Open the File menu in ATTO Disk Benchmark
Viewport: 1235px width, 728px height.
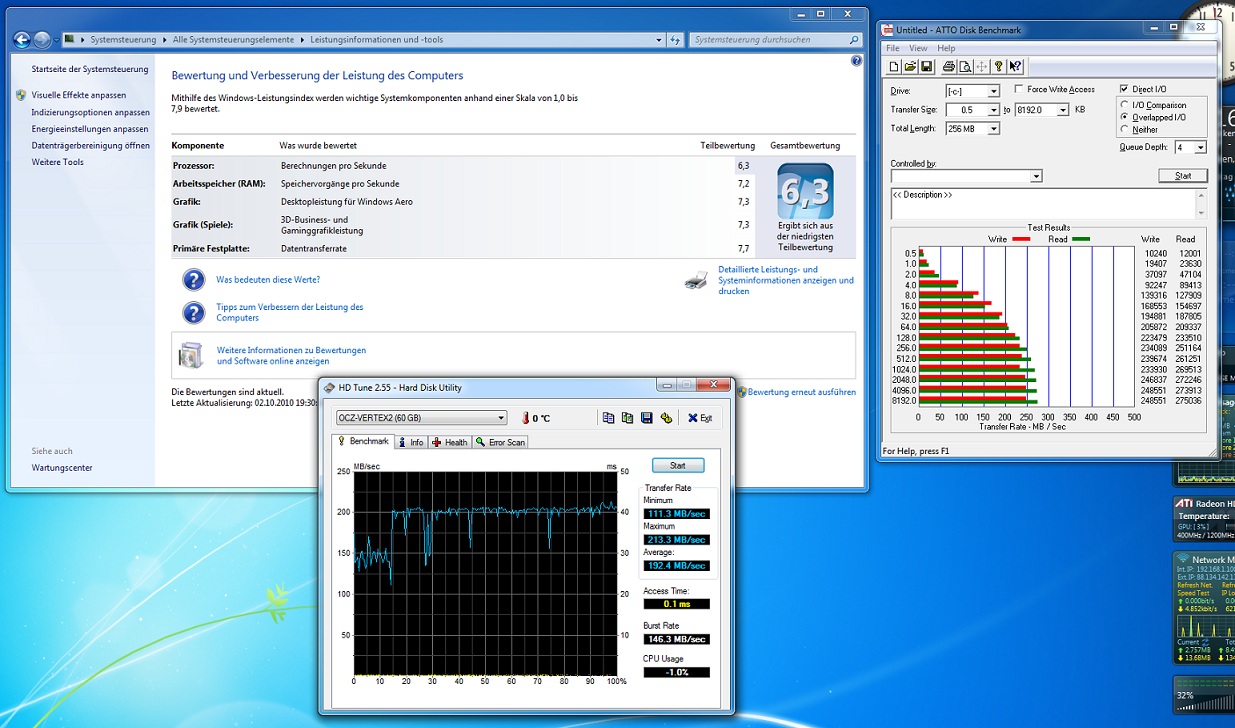[x=893, y=48]
